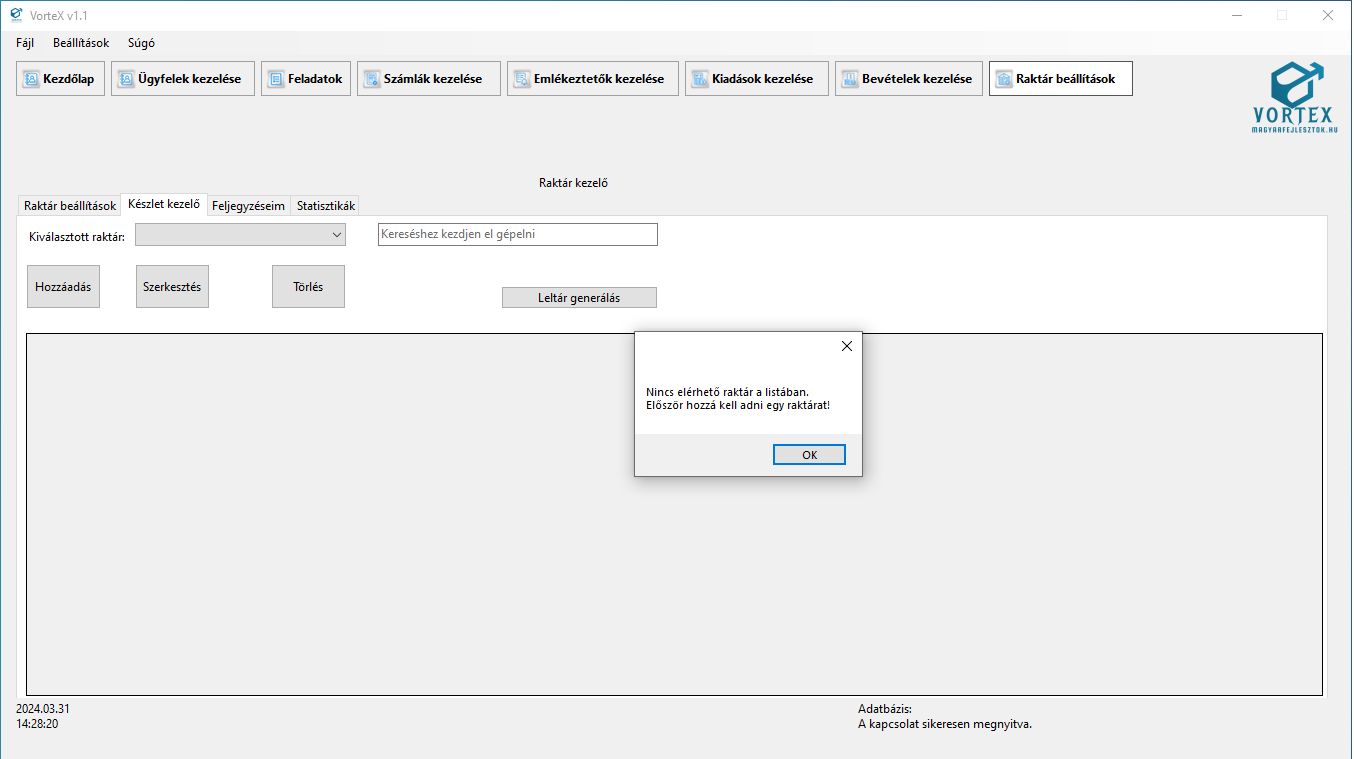1354x759 pixels.
Task: Open the Súgó menu
Action: click(x=141, y=43)
